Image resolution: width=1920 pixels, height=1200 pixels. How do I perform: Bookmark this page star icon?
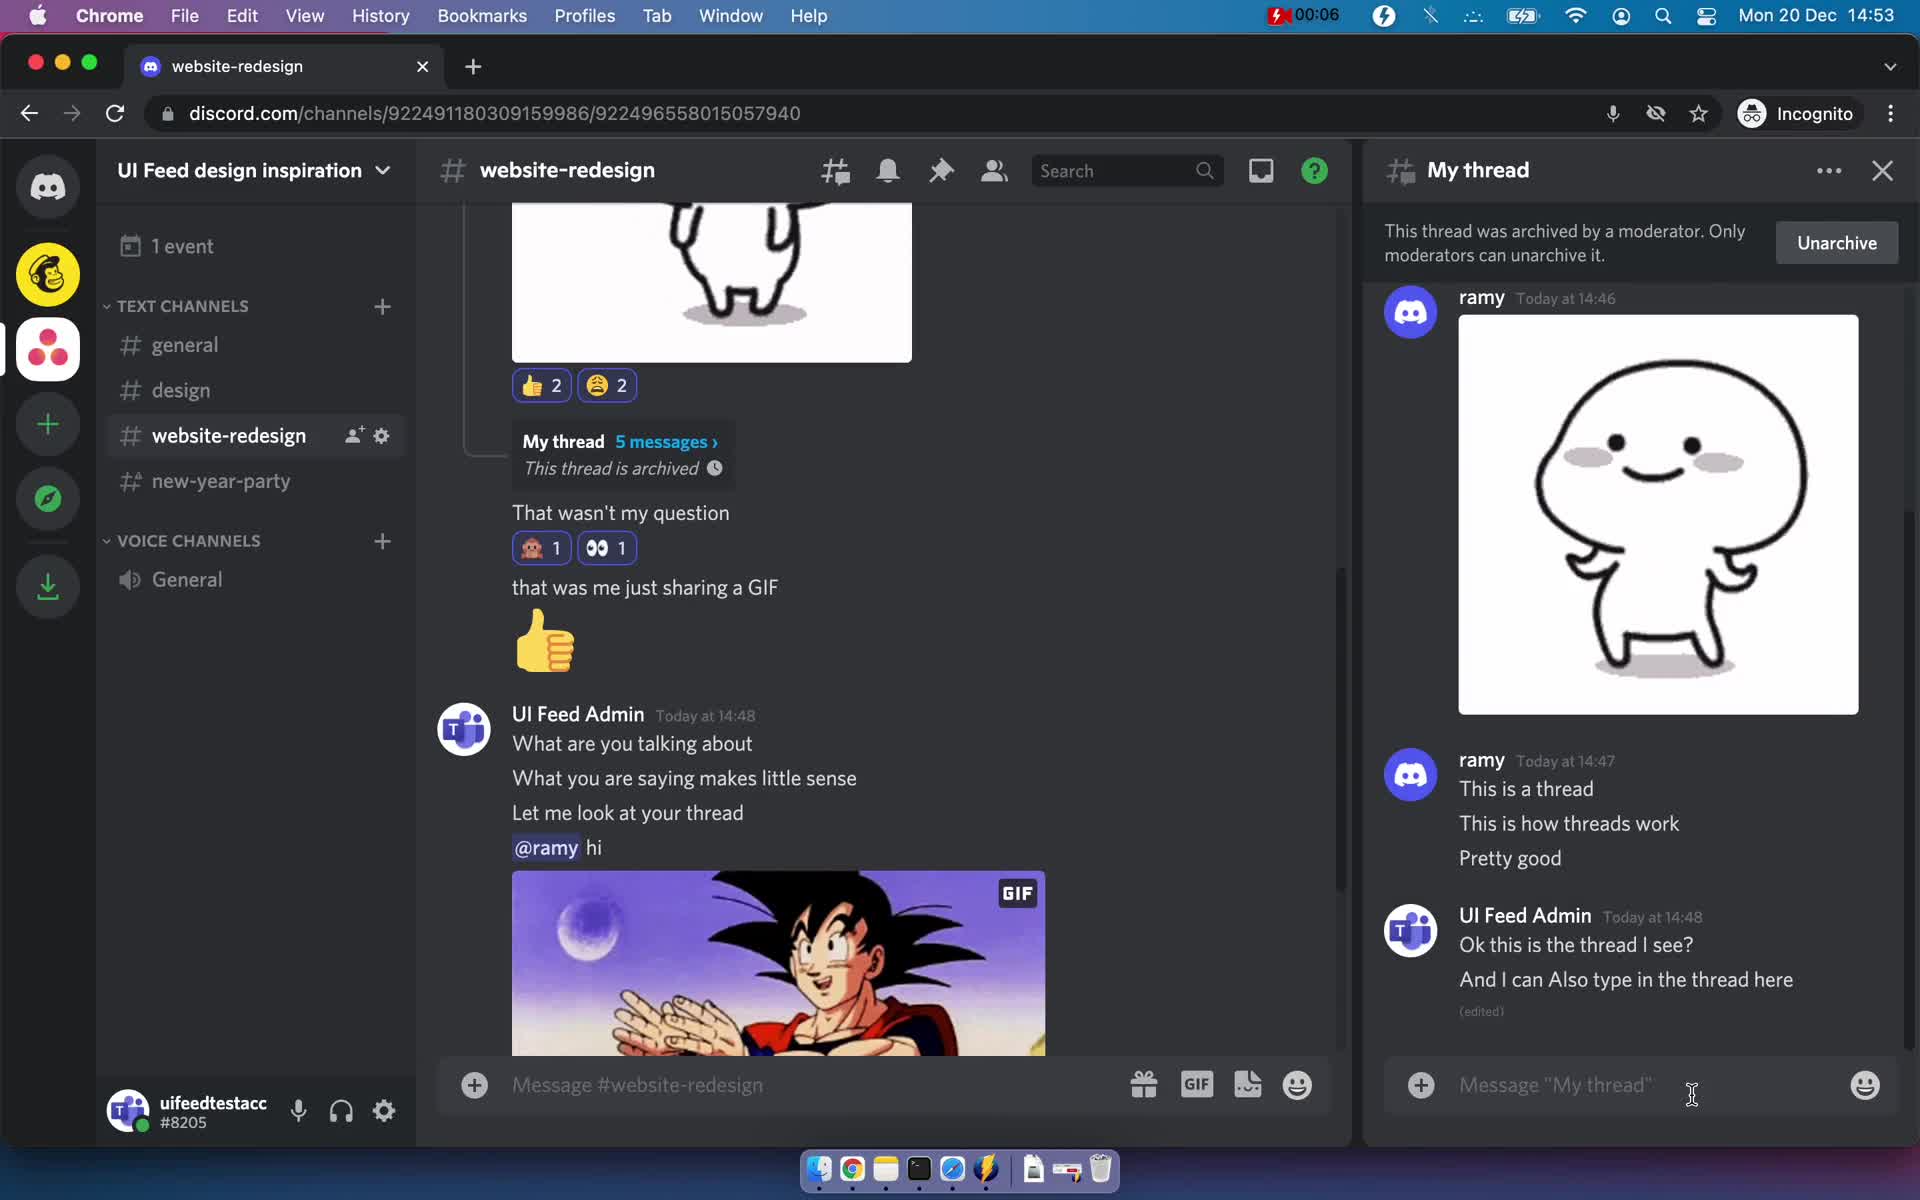click(1698, 114)
